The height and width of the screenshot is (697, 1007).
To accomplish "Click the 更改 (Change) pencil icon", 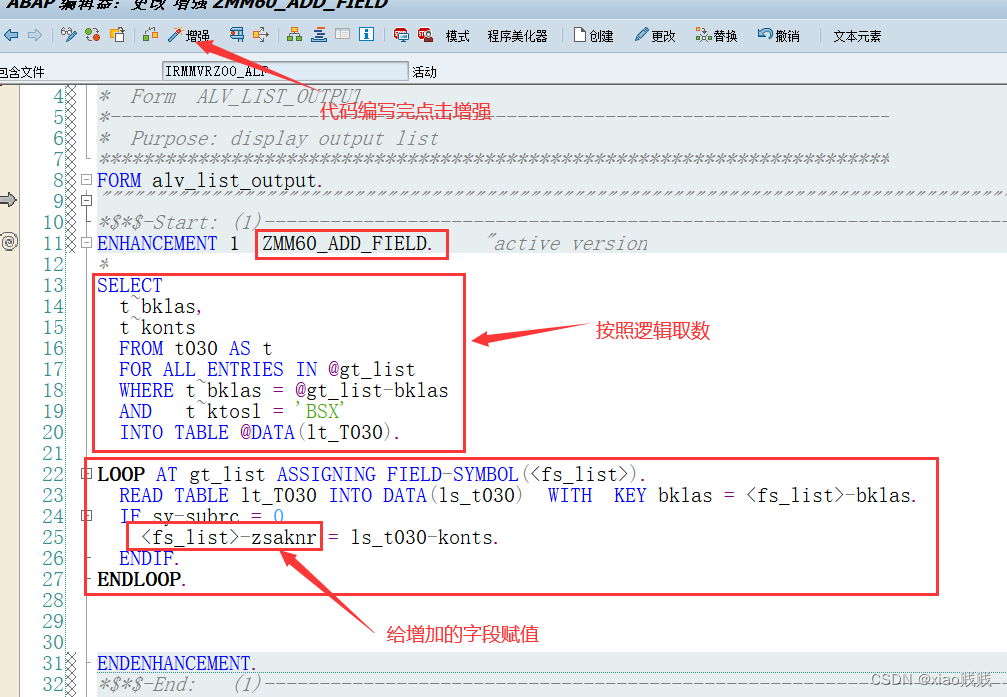I will tap(640, 35).
